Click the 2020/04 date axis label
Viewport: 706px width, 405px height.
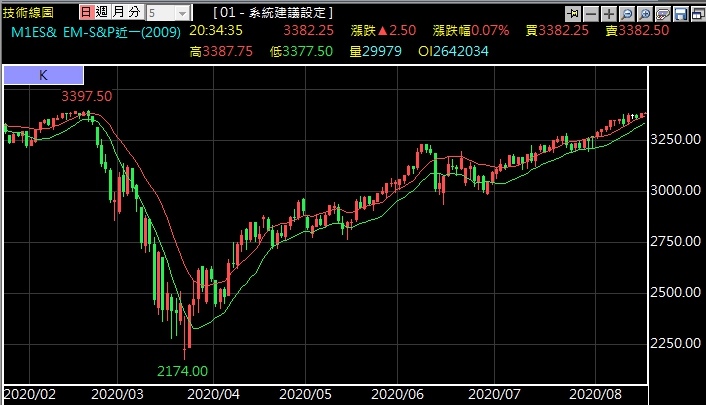213,395
